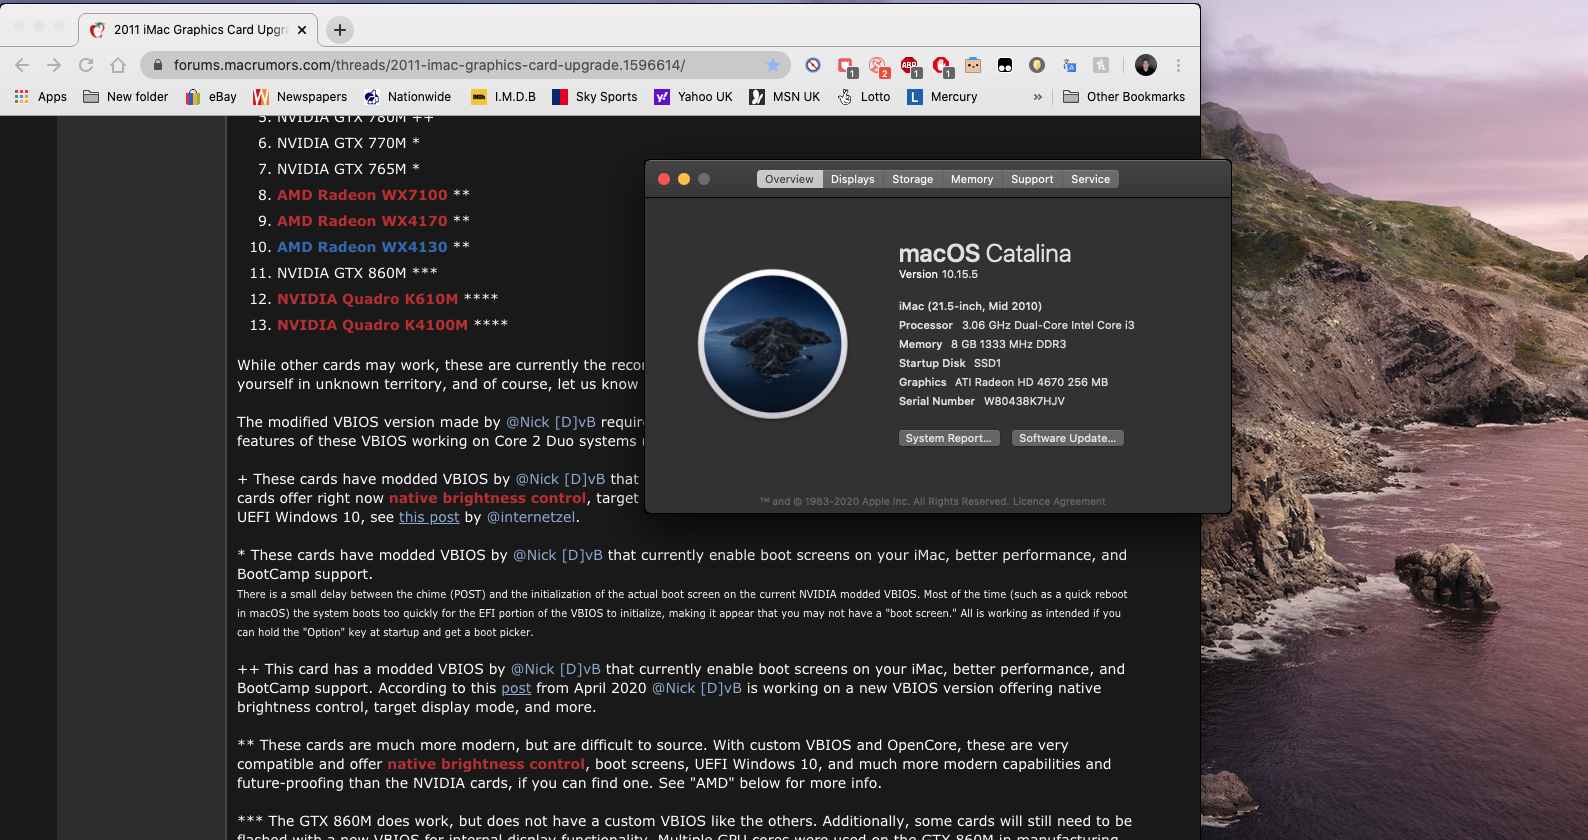Expand the bookmarks overflow chevron
Viewport: 1588px width, 840px height.
coord(1037,97)
